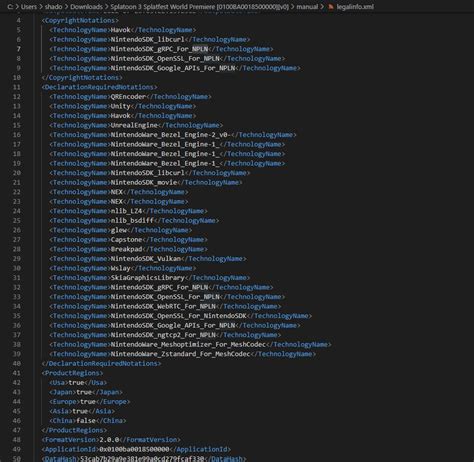Select the manual folder in the breadcrumb

(307, 7)
